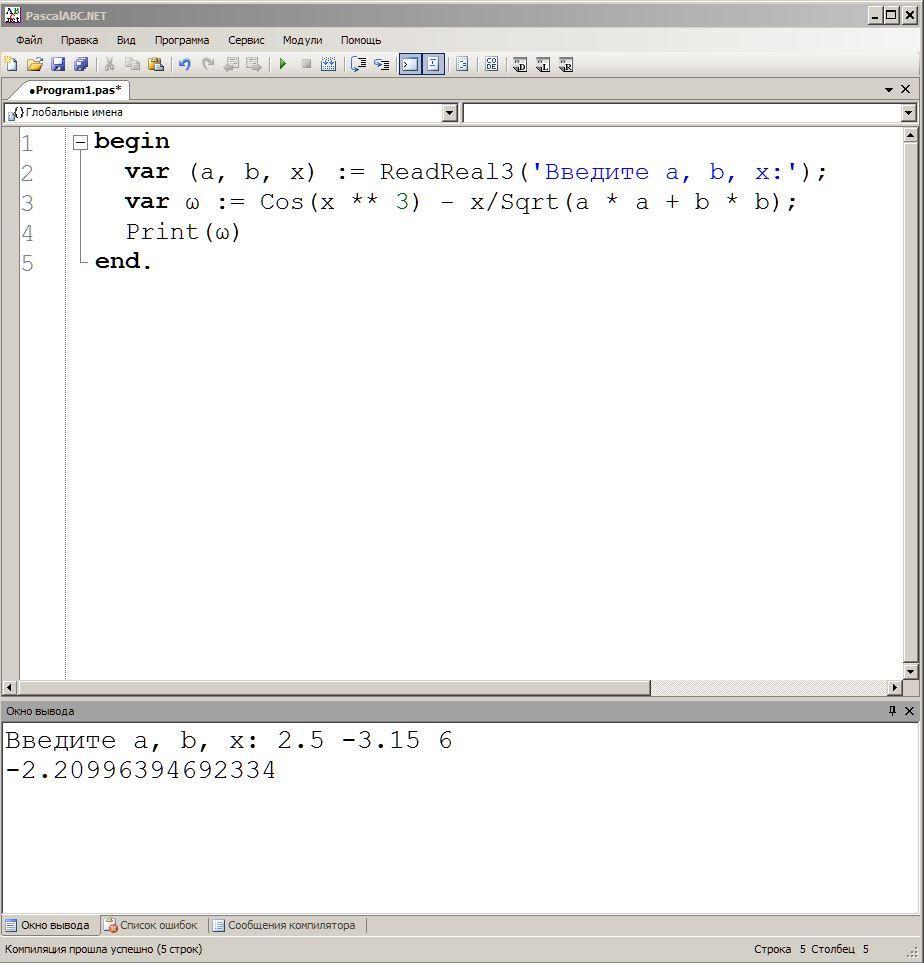
Task: Switch to the Список ошибок tab
Action: point(151,925)
